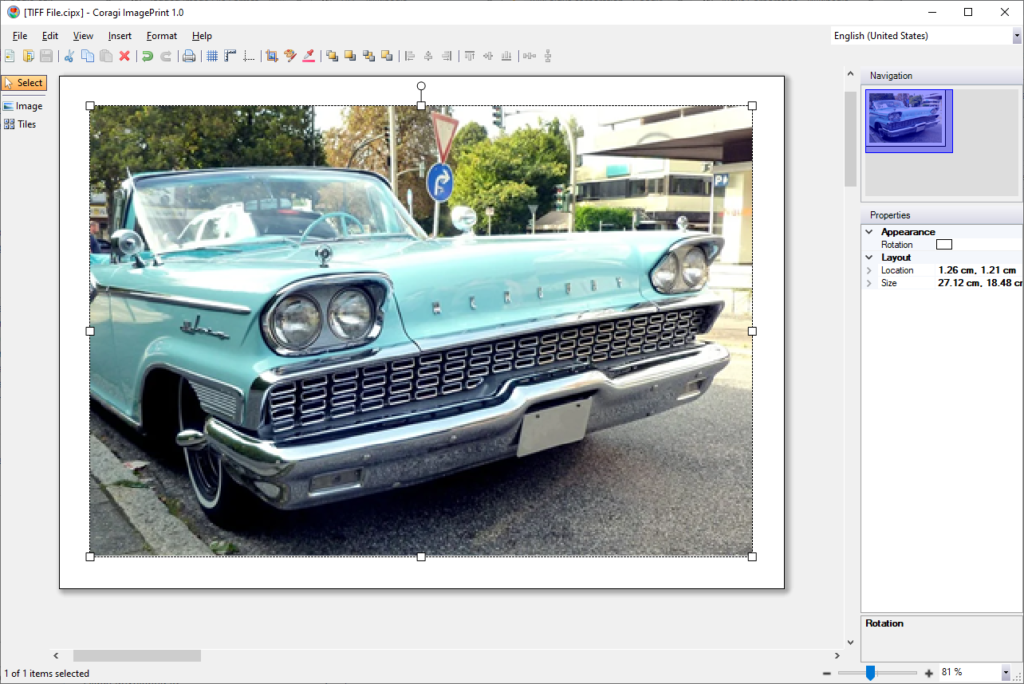Viewport: 1024px width, 684px height.
Task: Click the New document icon
Action: point(10,56)
